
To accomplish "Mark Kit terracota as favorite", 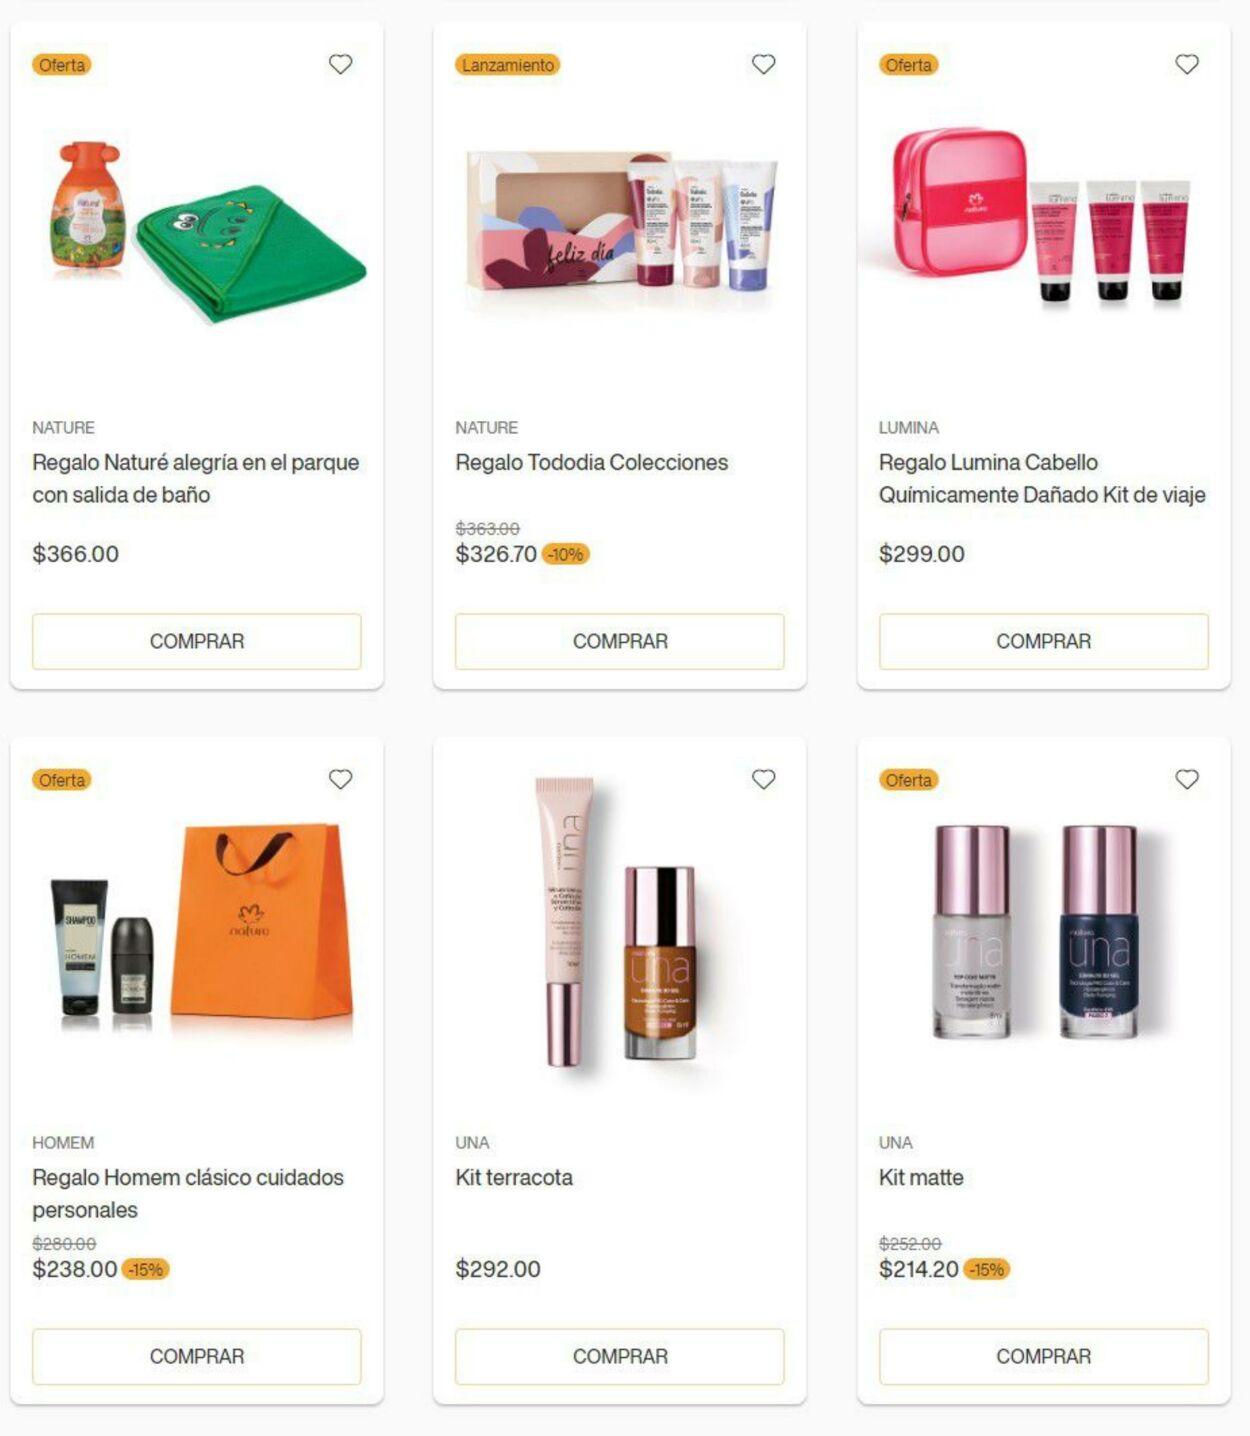I will click(763, 779).
